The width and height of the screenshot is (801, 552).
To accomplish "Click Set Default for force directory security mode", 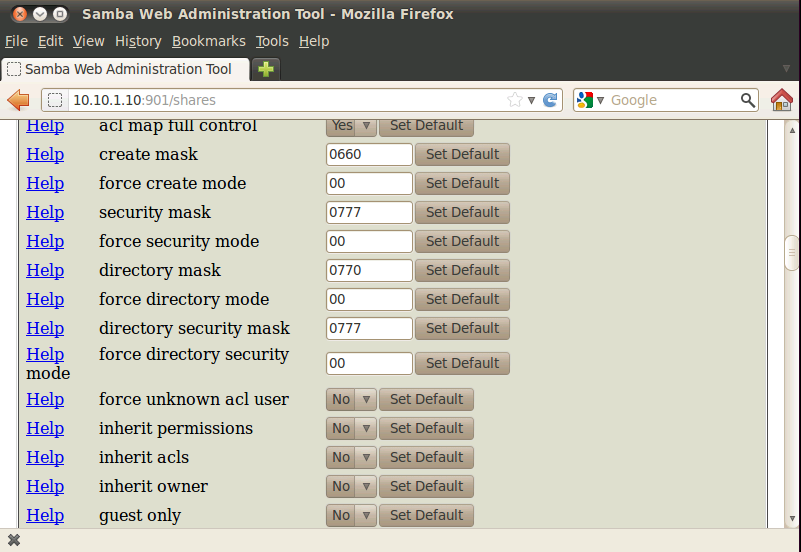I will point(462,364).
